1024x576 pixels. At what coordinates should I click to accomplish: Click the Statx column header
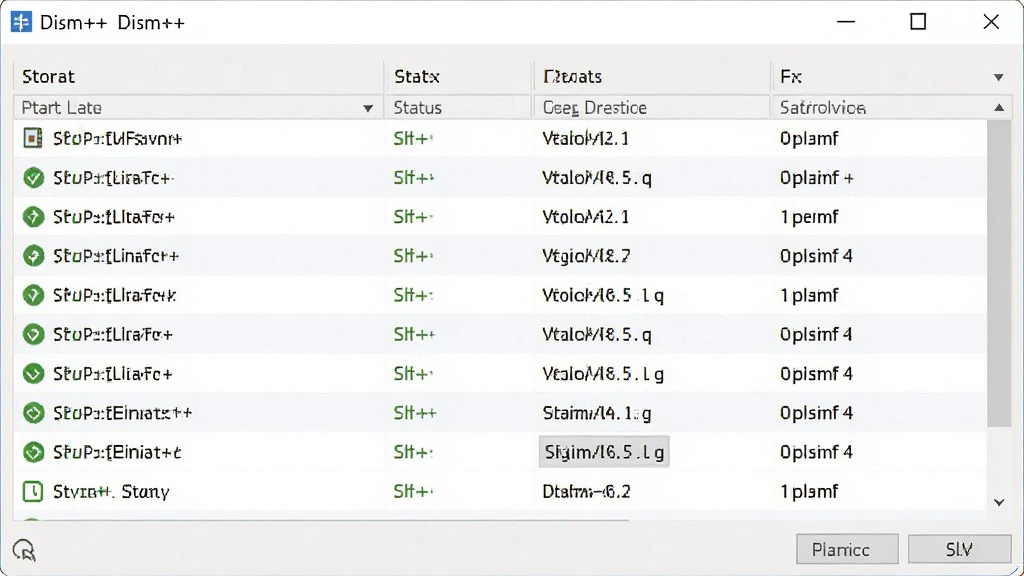tap(458, 76)
